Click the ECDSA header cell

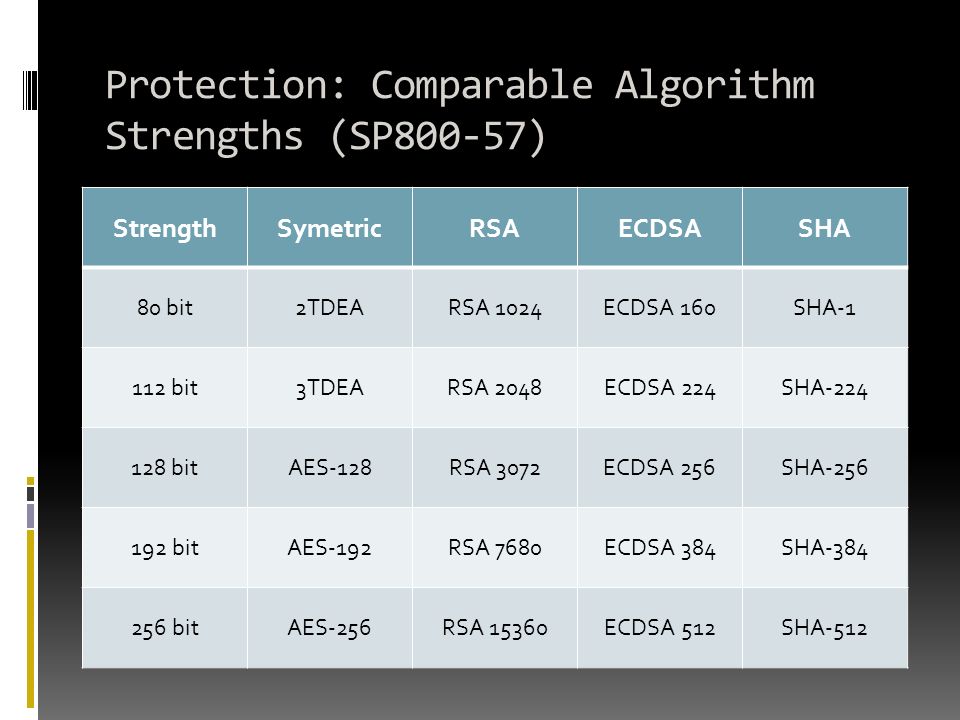coord(660,227)
